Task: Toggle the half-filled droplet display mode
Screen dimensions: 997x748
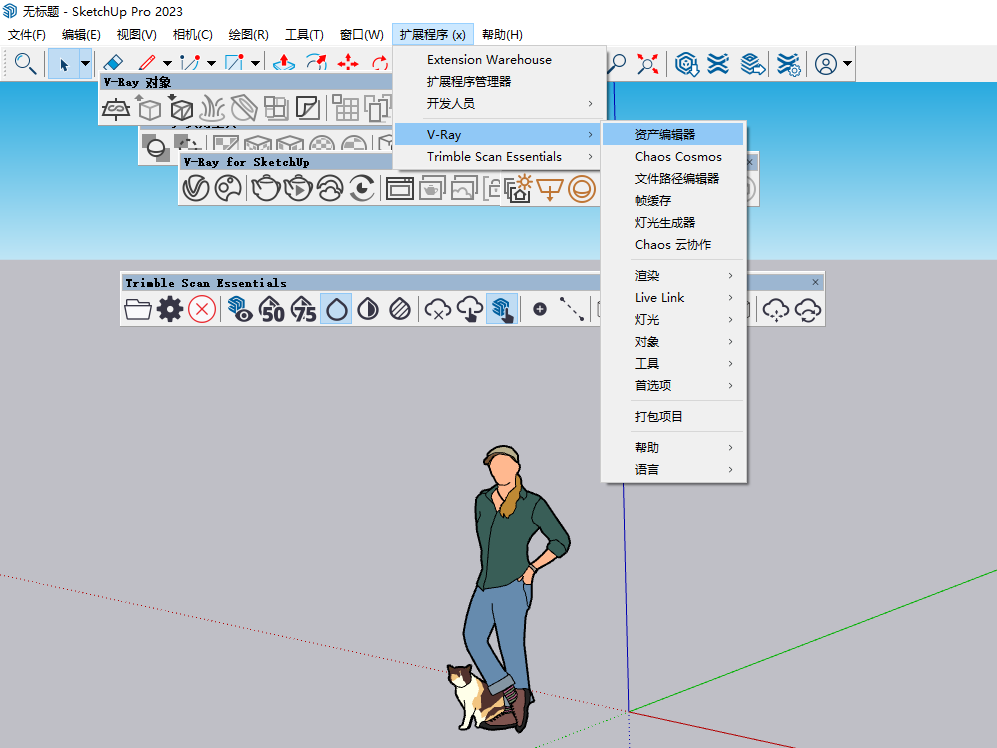Action: [x=368, y=310]
